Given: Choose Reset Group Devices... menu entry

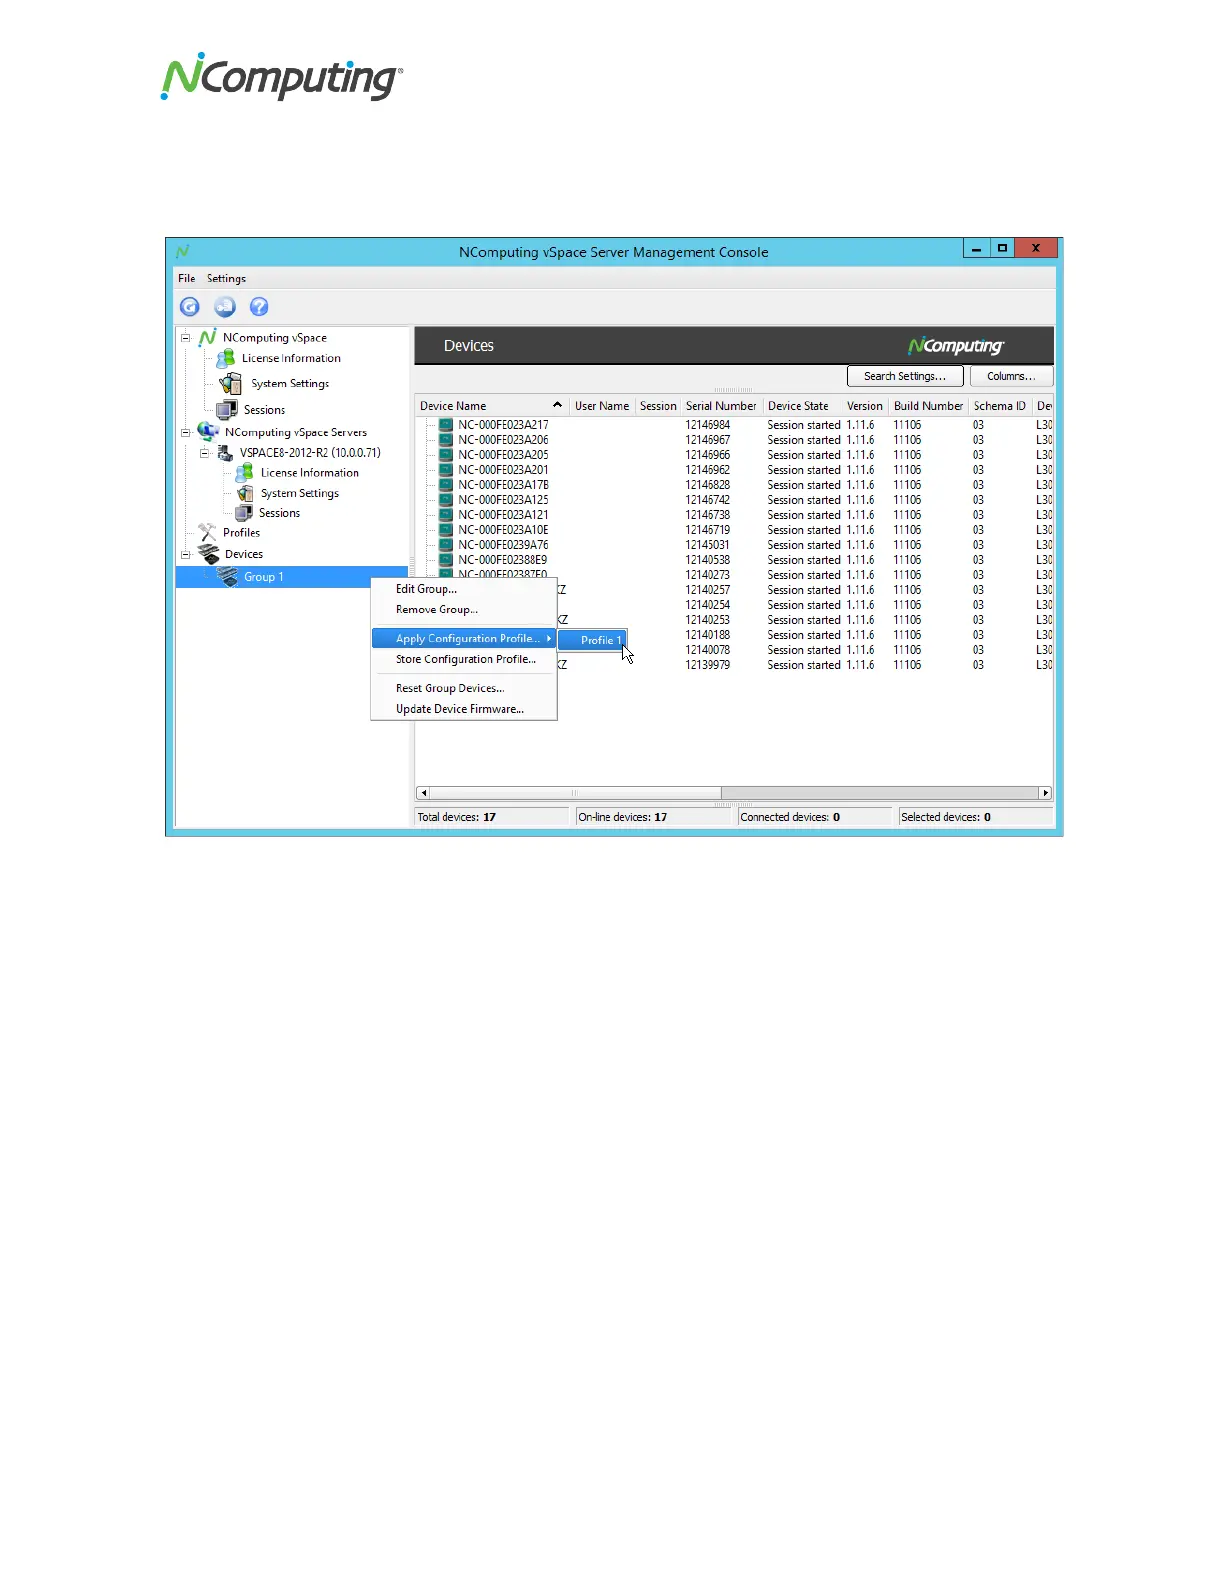Looking at the screenshot, I should pos(464,688).
